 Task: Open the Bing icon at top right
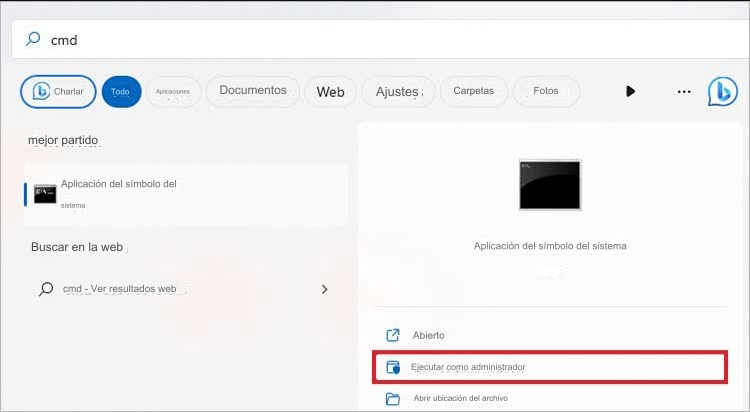click(722, 91)
